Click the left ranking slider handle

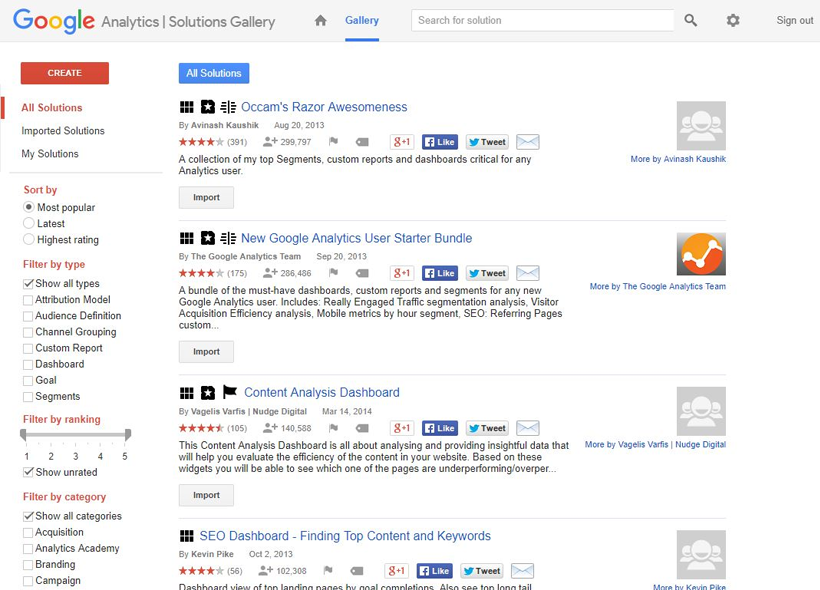pyautogui.click(x=23, y=434)
